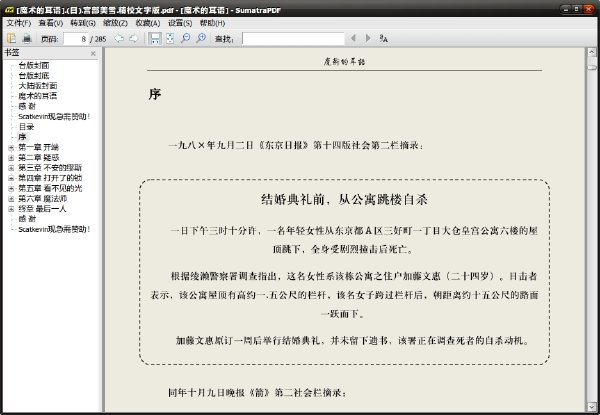Select 台版封底 bookmark
The height and width of the screenshot is (415, 600).
34,76
